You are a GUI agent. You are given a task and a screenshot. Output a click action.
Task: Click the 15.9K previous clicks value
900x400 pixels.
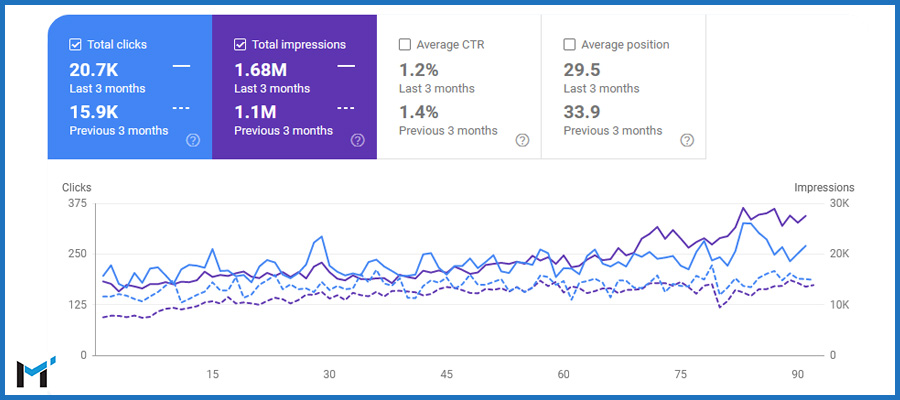(x=94, y=111)
